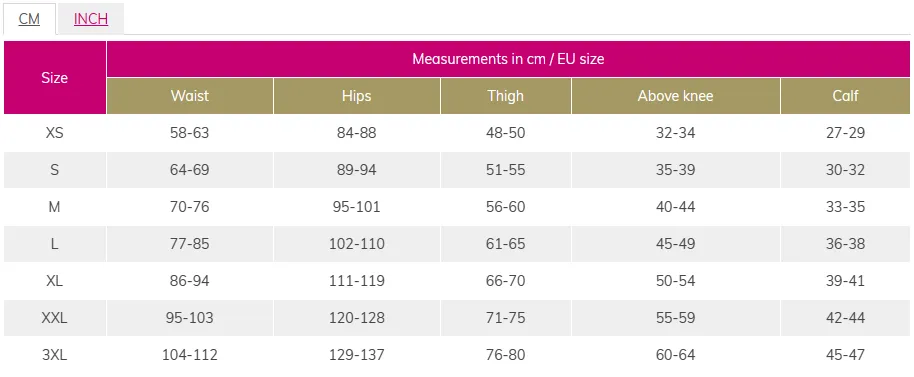Click the XXL size row label
This screenshot has width=914, height=377.
point(55,318)
